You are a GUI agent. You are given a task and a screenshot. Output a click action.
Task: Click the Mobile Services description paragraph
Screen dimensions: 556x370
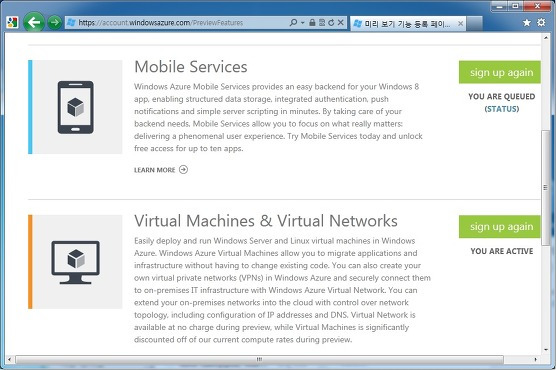click(278, 117)
